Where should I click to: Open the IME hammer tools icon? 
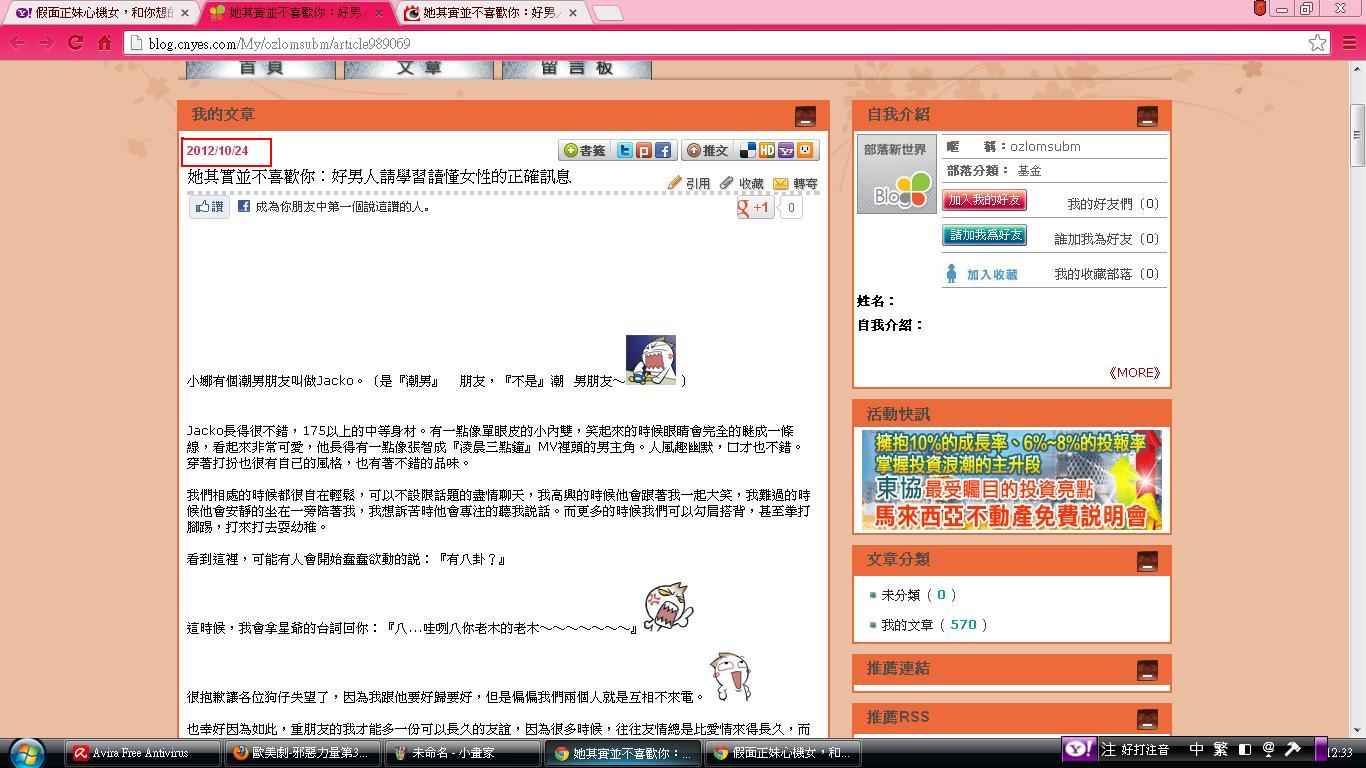(x=1292, y=749)
